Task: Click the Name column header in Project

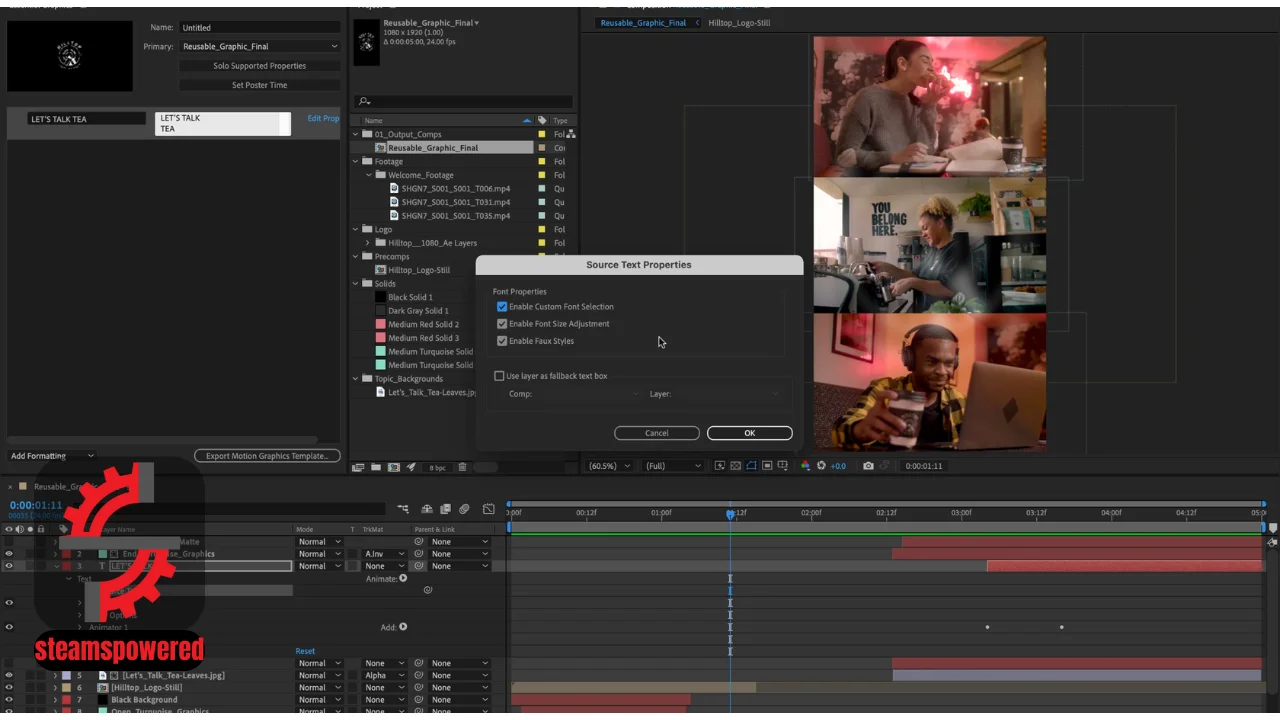Action: click(x=373, y=120)
